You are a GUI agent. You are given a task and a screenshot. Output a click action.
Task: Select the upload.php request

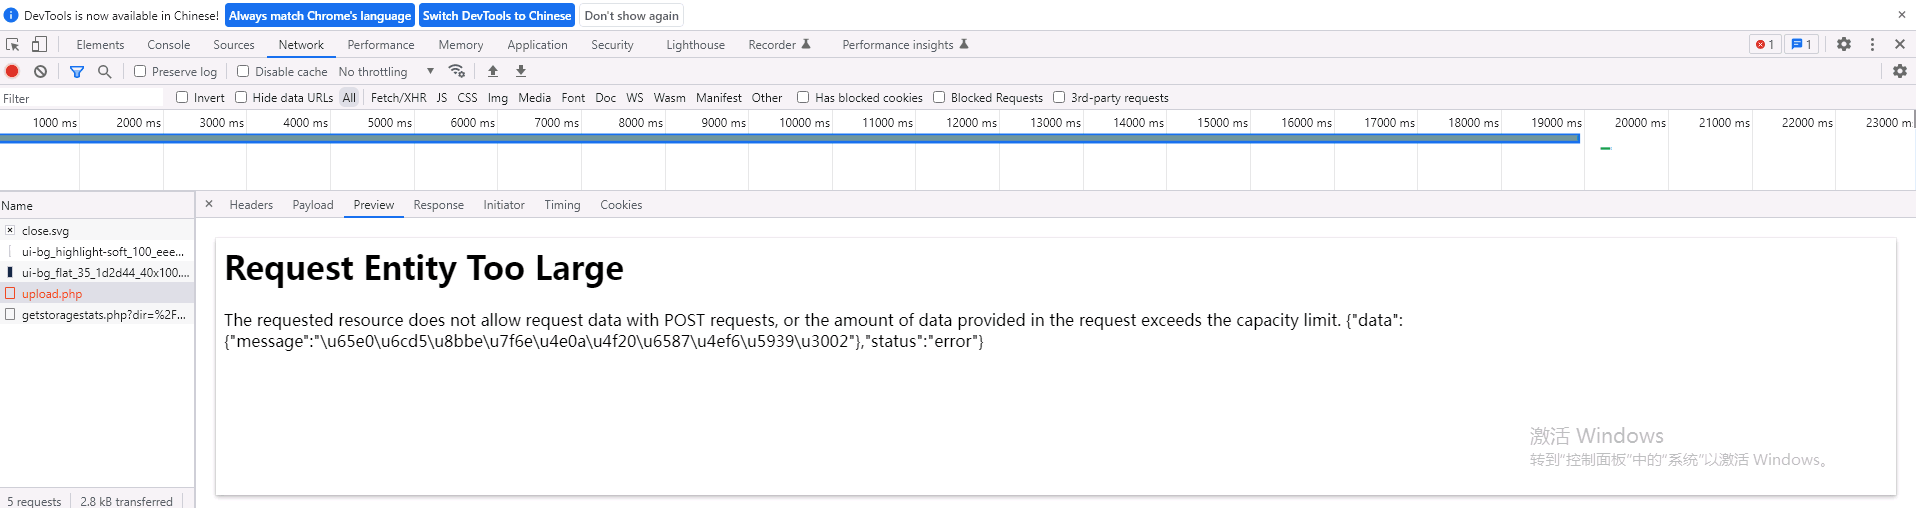[52, 294]
